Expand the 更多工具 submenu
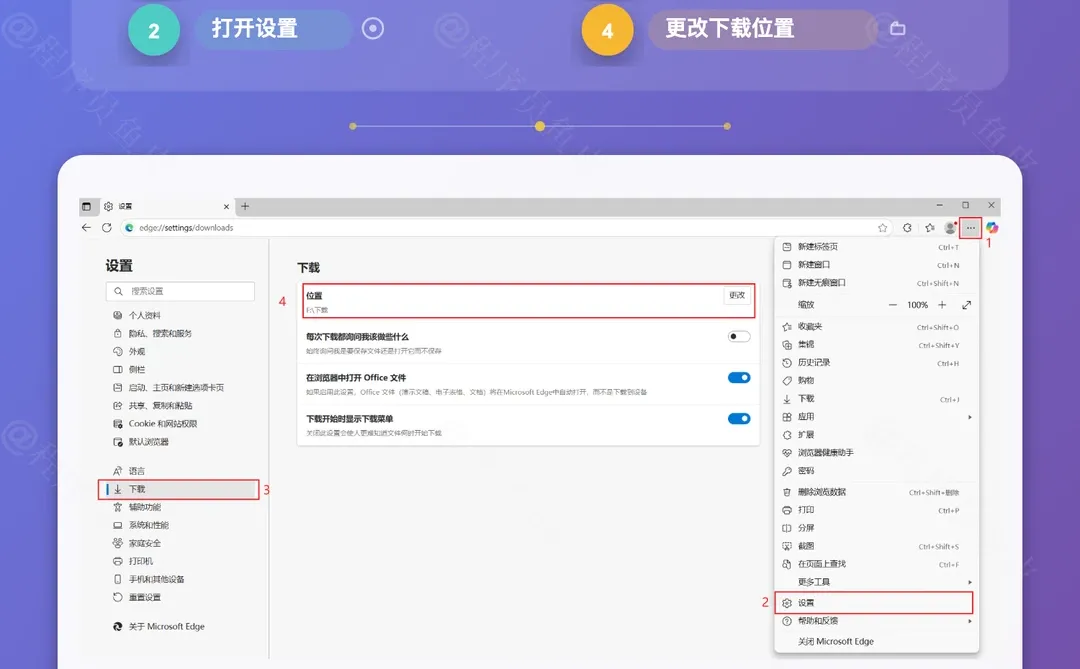 pyautogui.click(x=876, y=581)
